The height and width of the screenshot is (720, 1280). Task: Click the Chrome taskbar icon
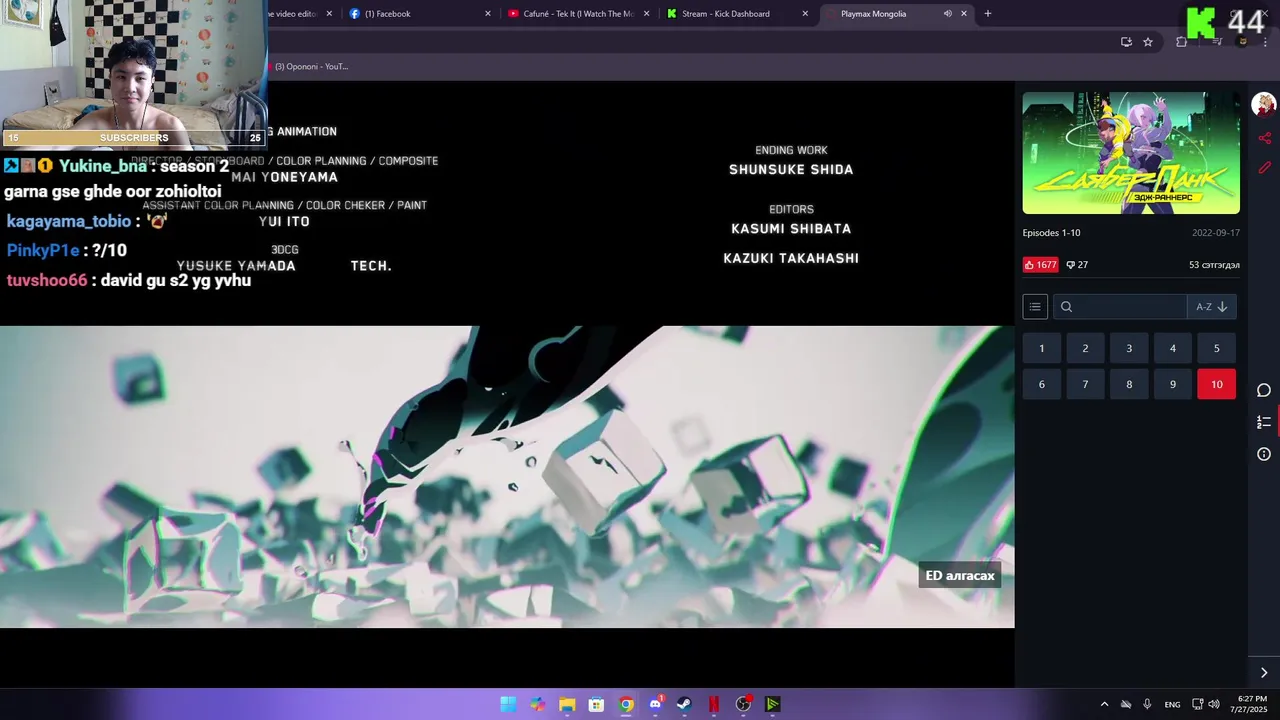(626, 704)
